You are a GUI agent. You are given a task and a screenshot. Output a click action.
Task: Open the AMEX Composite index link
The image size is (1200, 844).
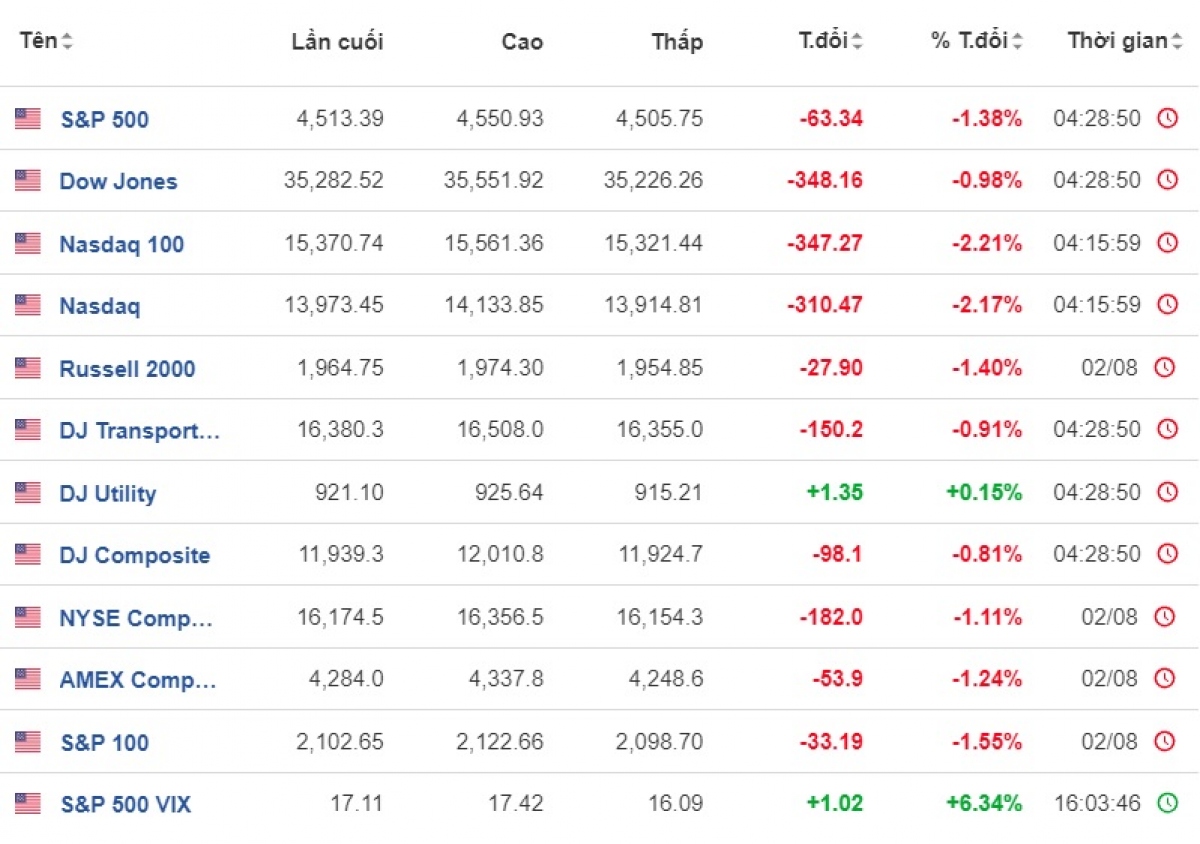coord(138,680)
